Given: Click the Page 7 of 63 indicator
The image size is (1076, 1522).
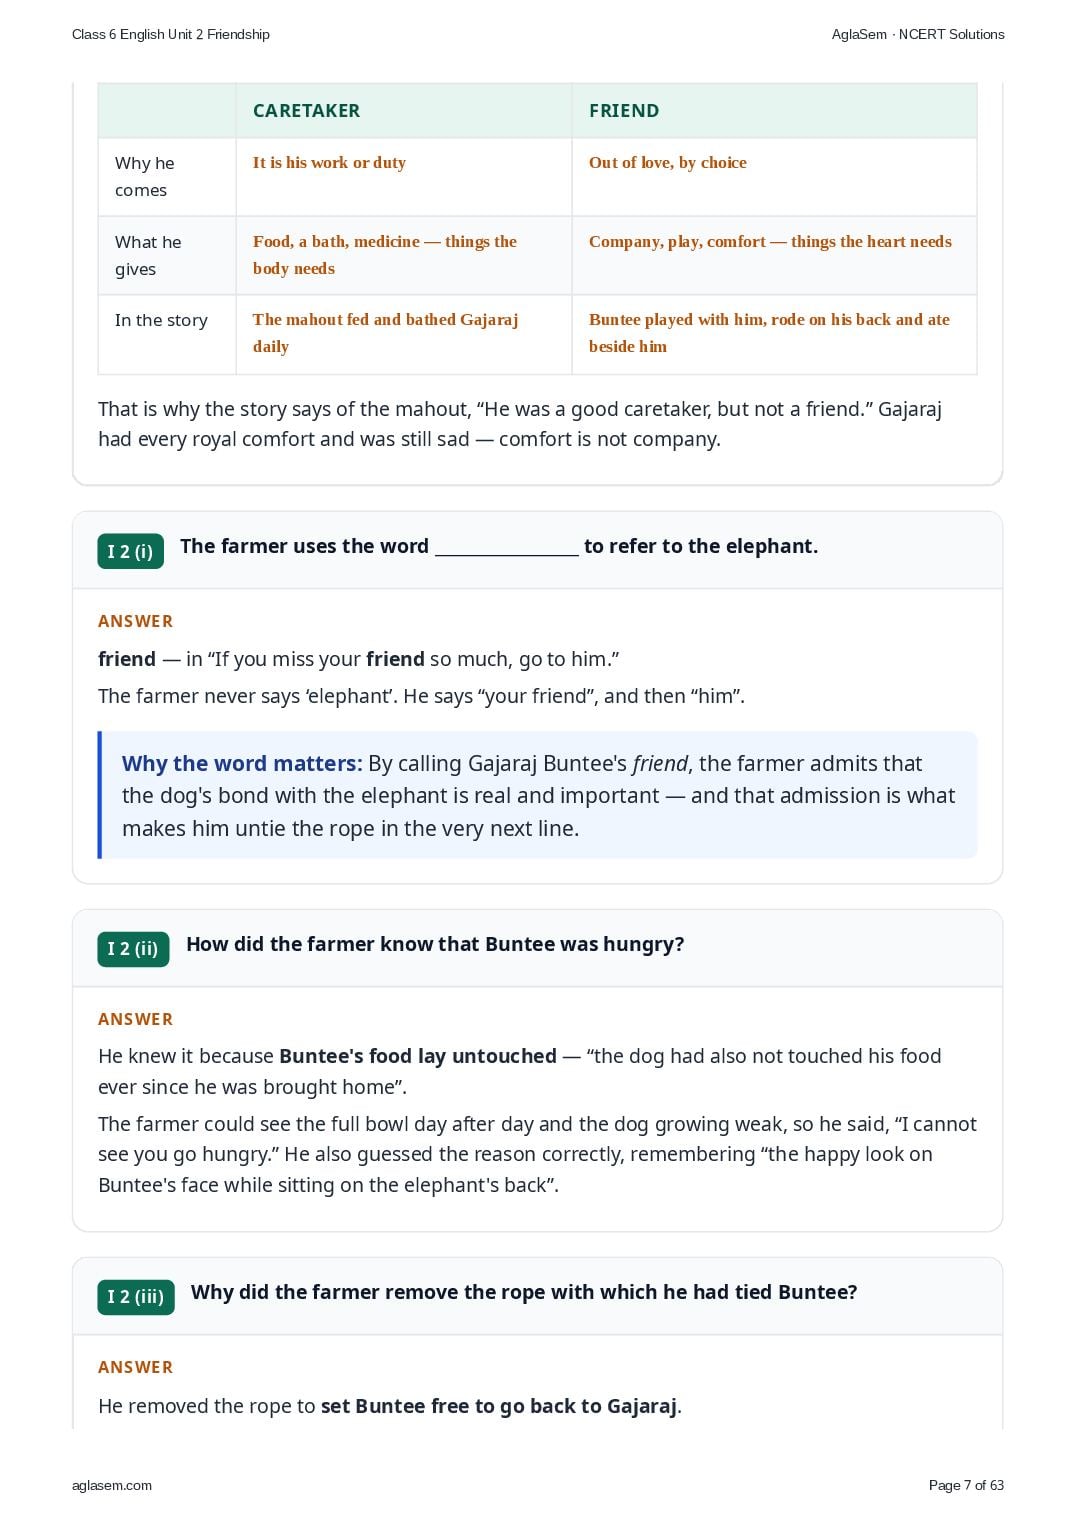Looking at the screenshot, I should tap(966, 1485).
